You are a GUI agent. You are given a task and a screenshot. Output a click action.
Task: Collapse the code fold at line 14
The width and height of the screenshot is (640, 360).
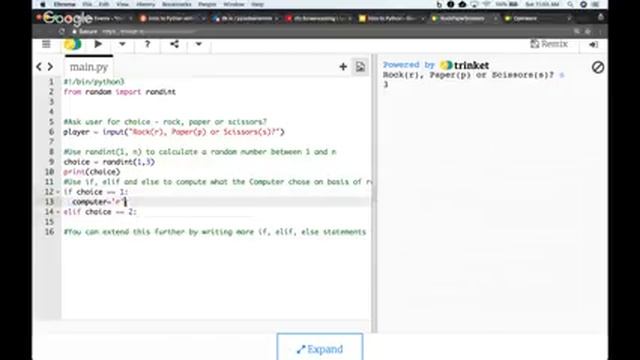58,212
